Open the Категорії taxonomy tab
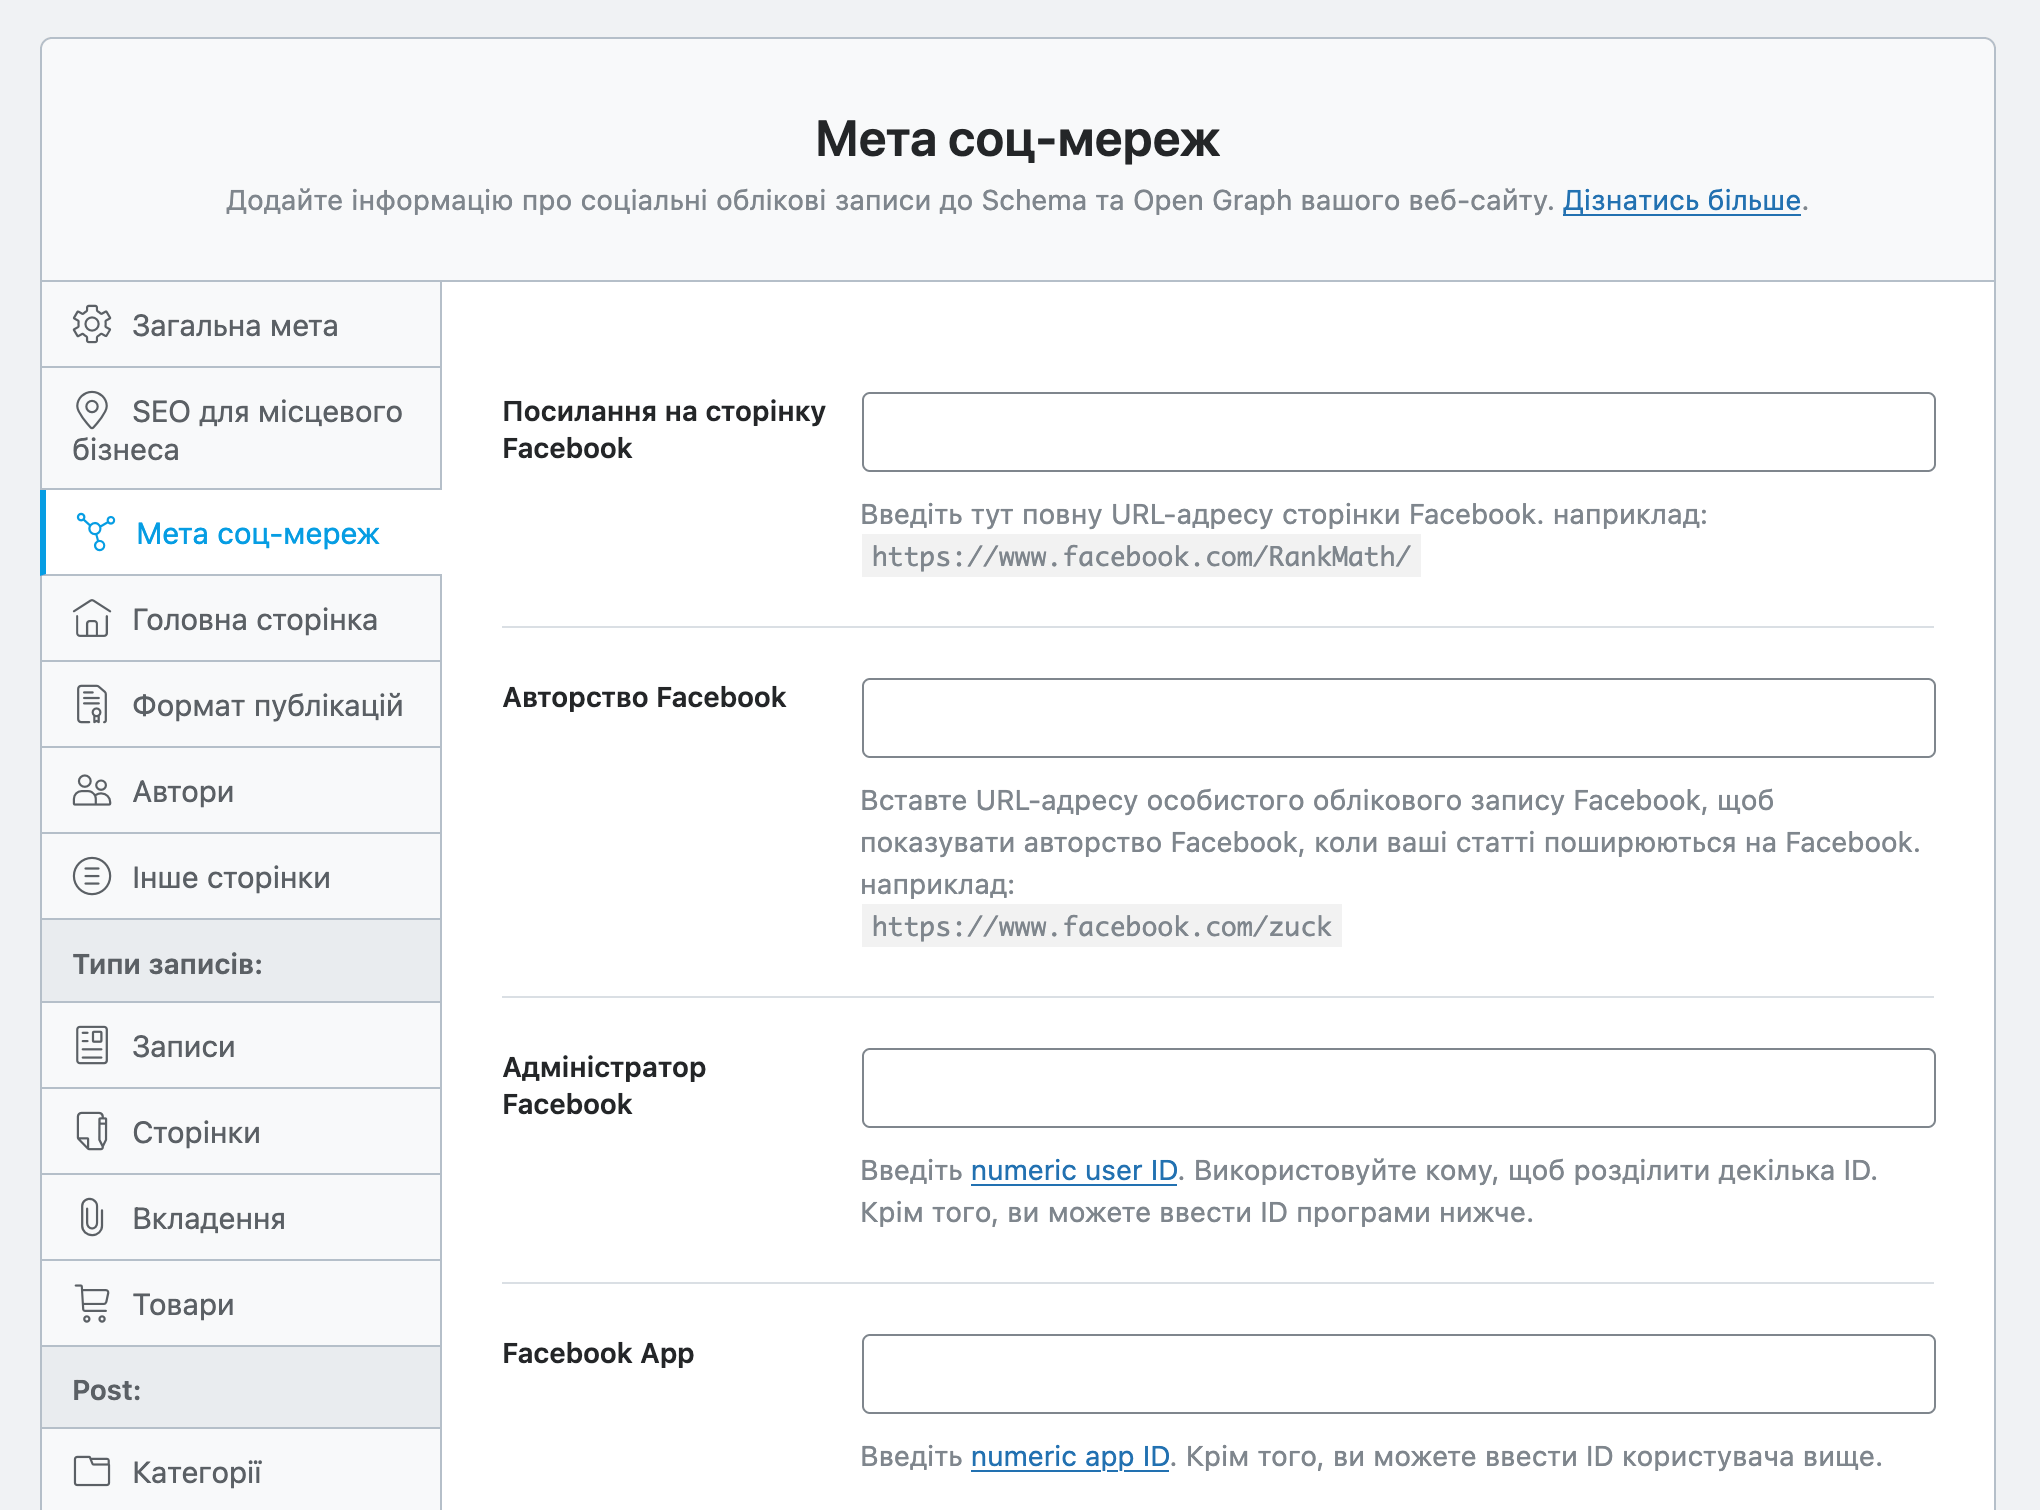 tap(241, 1470)
